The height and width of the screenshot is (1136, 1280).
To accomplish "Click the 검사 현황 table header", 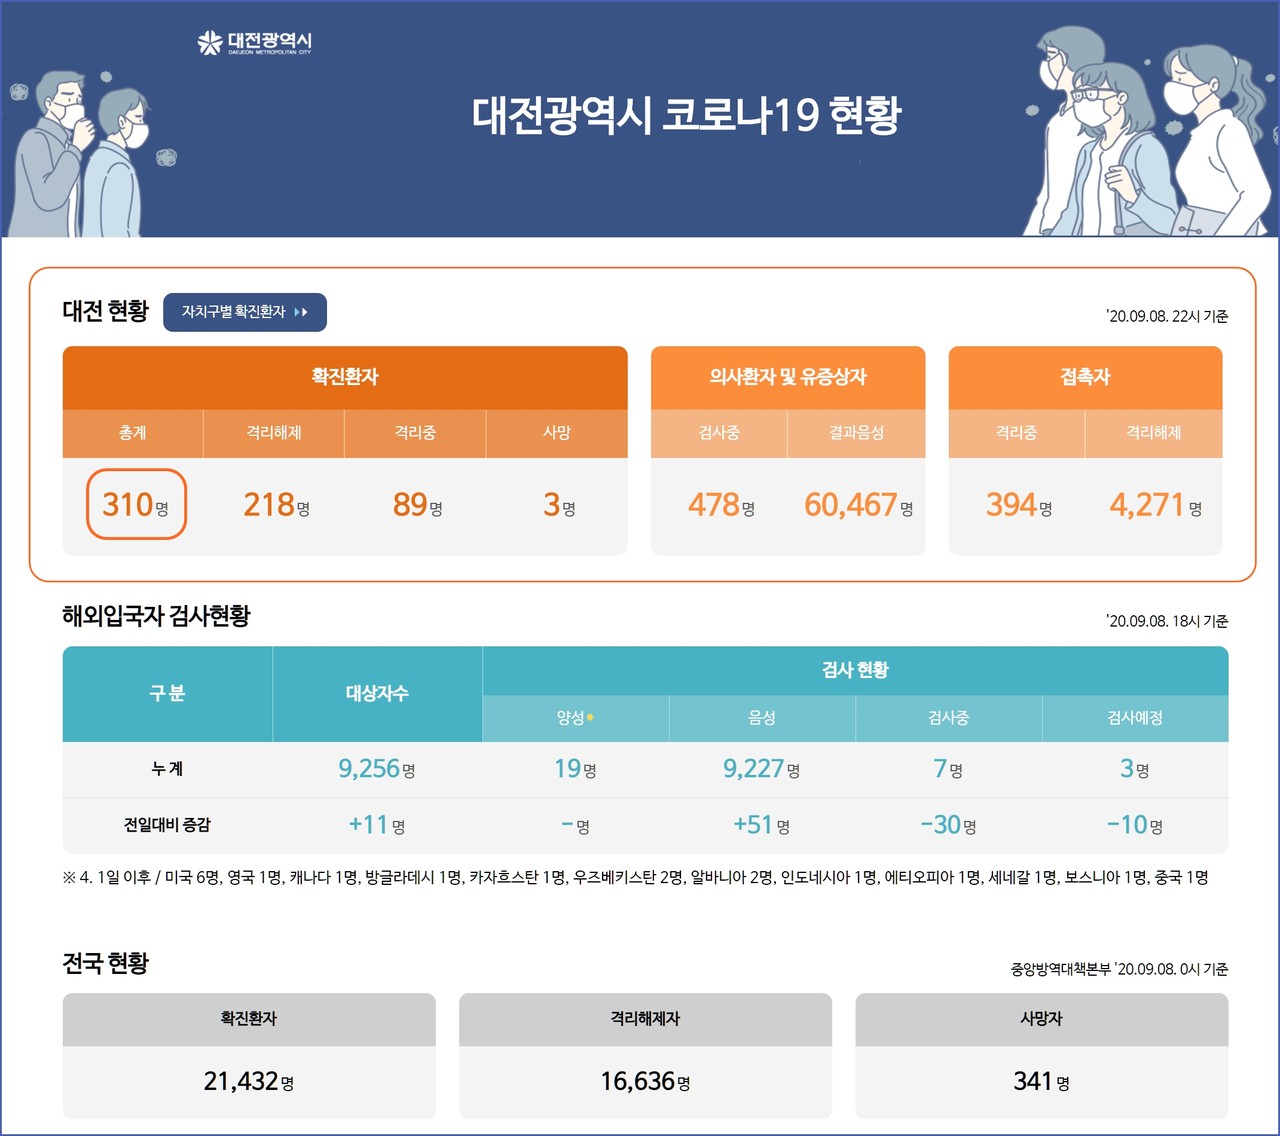I will [x=855, y=670].
